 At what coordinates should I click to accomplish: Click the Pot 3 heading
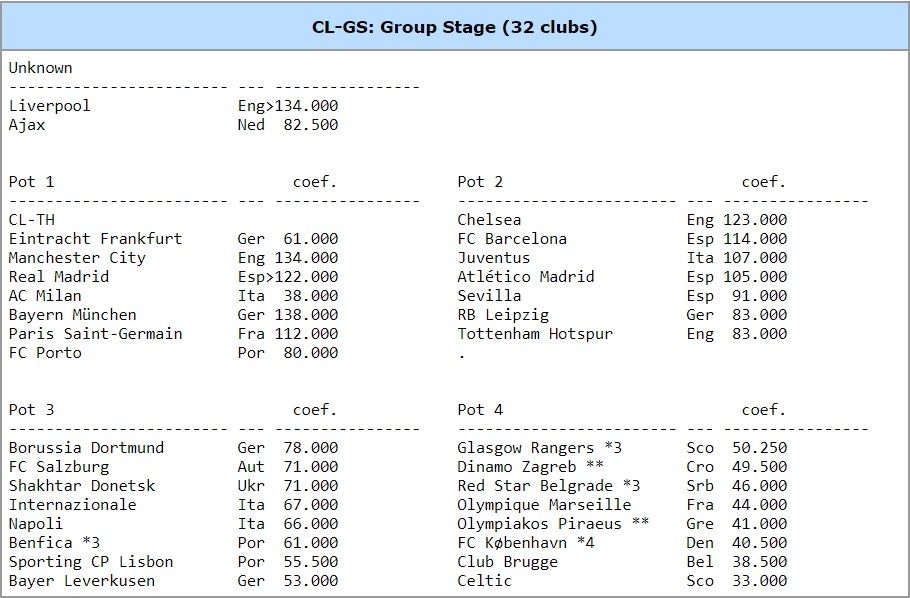tap(31, 410)
